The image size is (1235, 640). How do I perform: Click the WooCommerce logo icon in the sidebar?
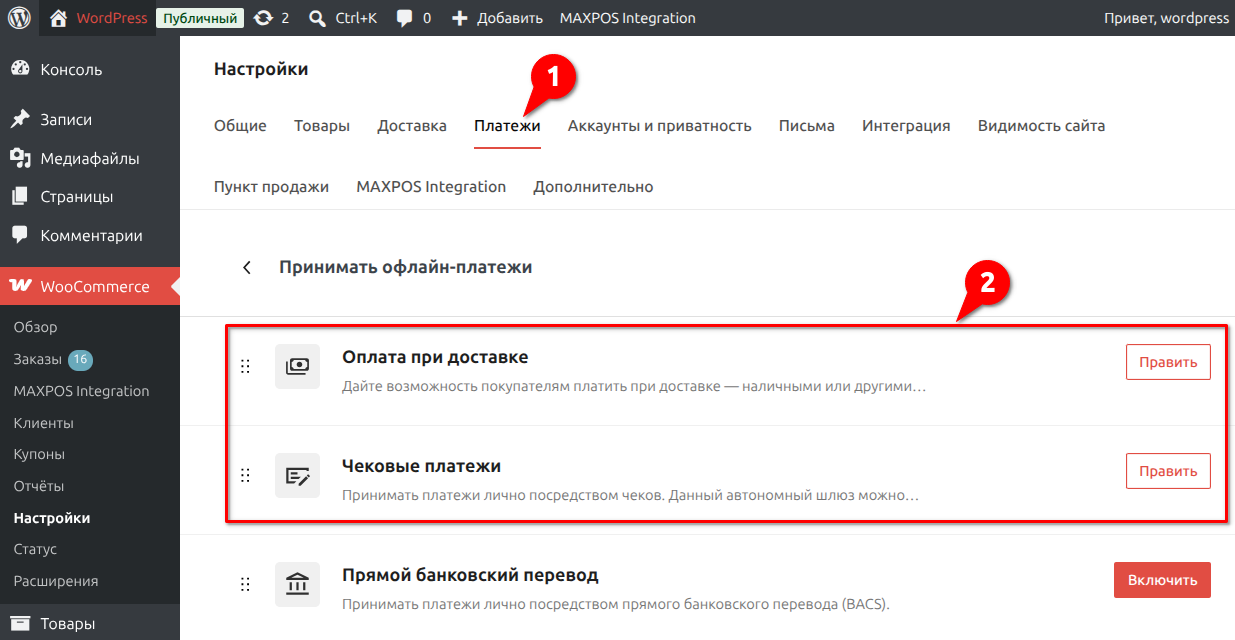tap(20, 286)
